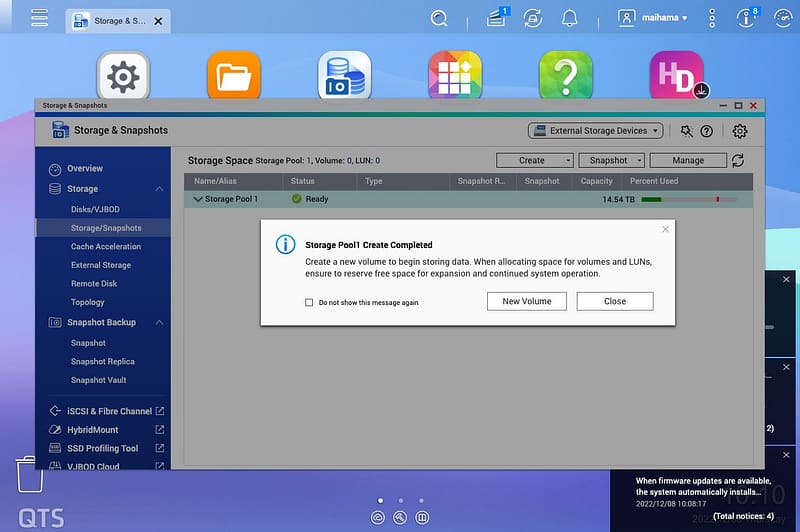Select Snapshot under Snapshot Backup in sidebar
Viewport: 800px width, 532px height.
(x=88, y=343)
